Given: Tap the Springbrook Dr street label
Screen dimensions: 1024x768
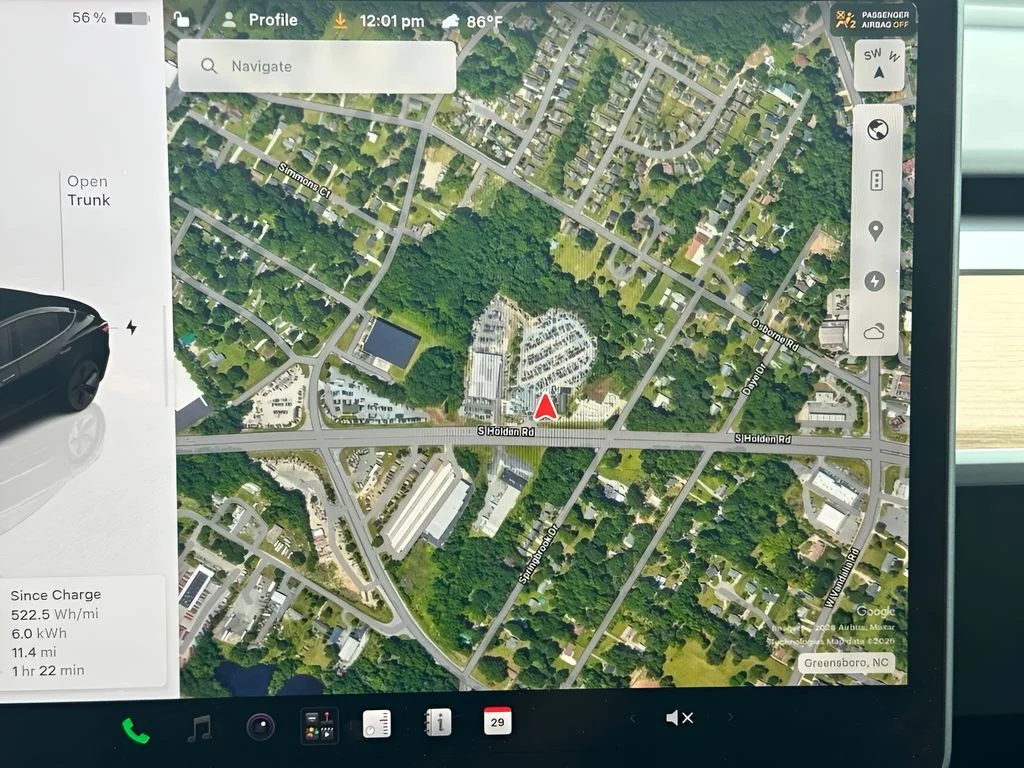Looking at the screenshot, I should coord(539,555).
